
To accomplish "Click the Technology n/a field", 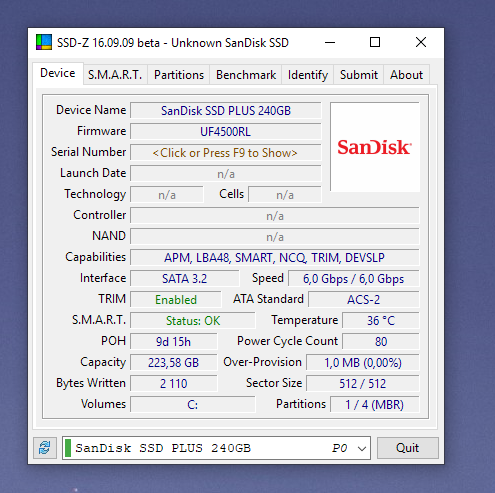I will (167, 195).
